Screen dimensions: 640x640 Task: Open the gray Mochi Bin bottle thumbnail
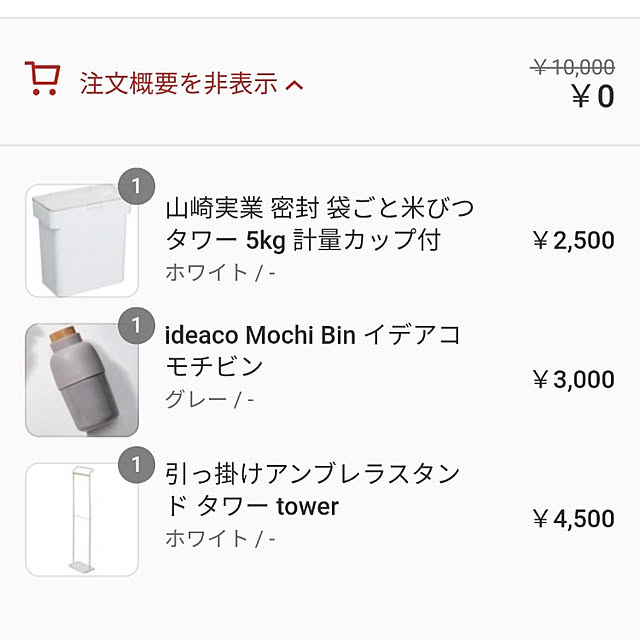82,380
